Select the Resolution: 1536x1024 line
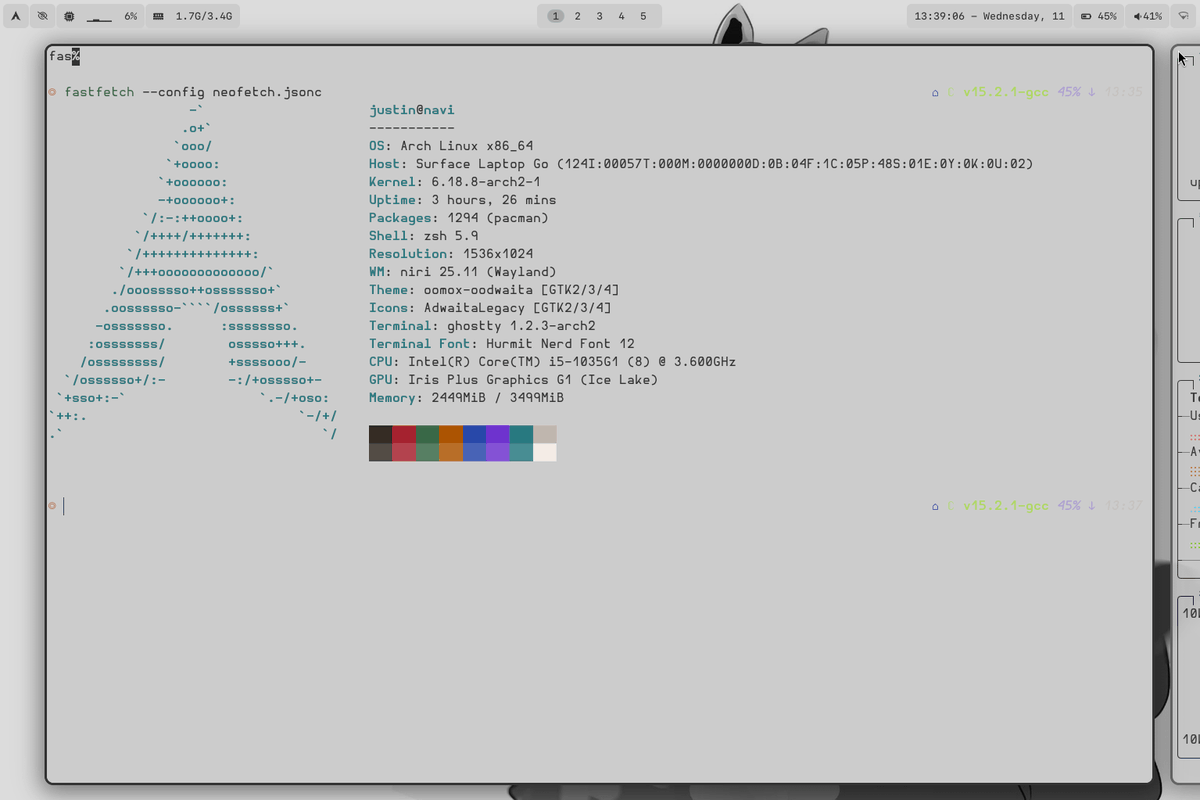 (451, 254)
